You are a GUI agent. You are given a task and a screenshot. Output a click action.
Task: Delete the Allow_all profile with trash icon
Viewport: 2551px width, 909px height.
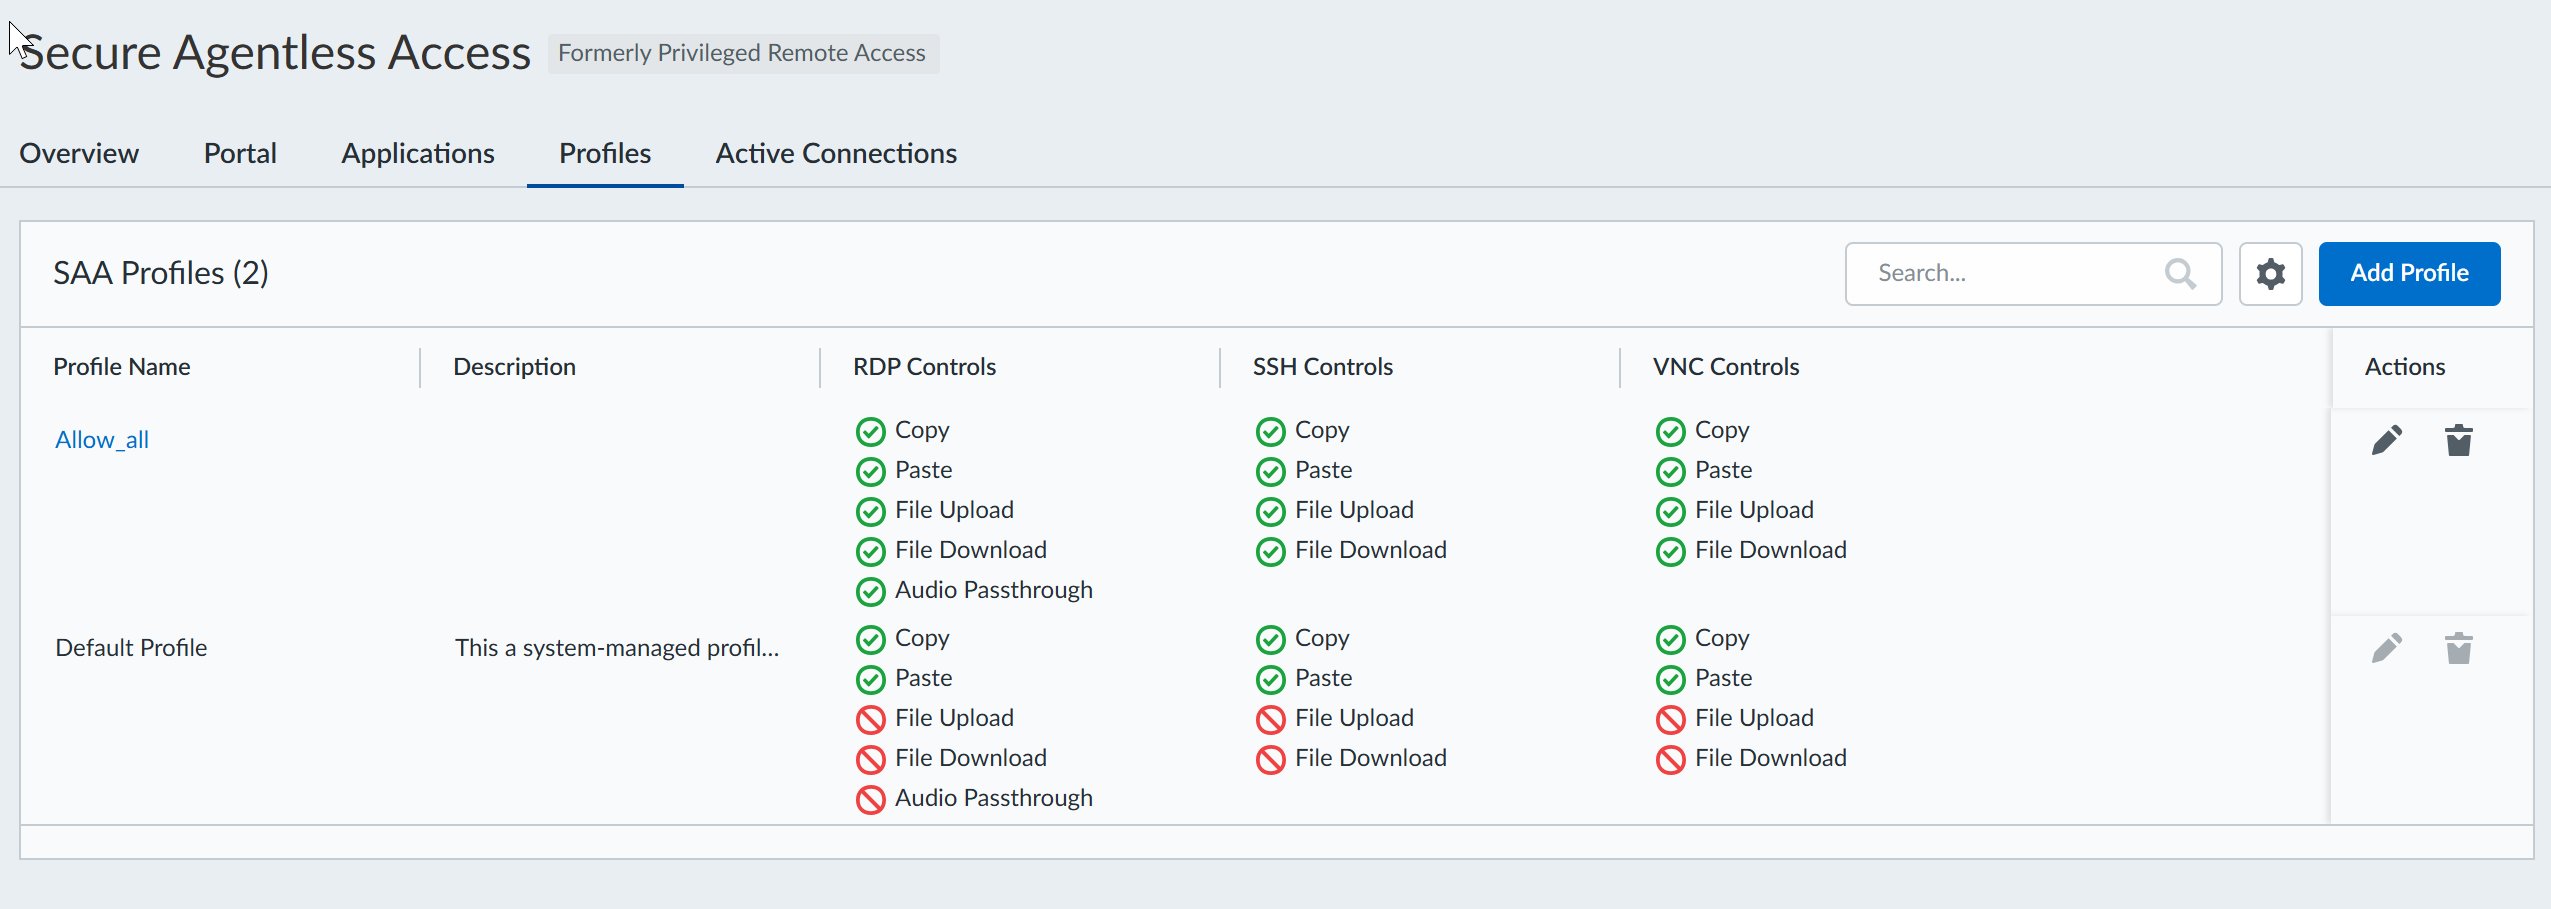click(2458, 440)
